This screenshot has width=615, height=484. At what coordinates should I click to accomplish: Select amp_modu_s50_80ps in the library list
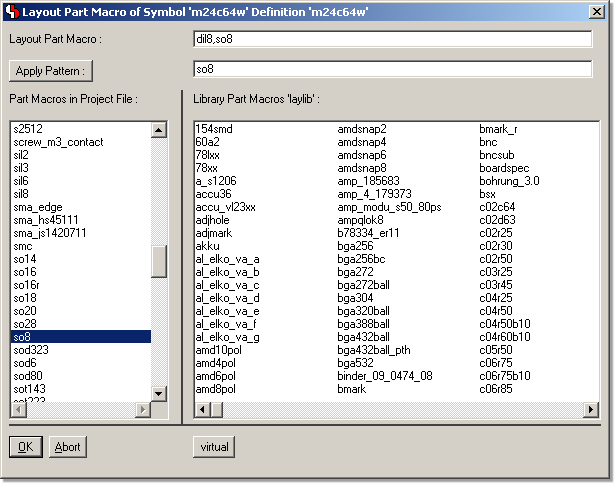coord(389,207)
